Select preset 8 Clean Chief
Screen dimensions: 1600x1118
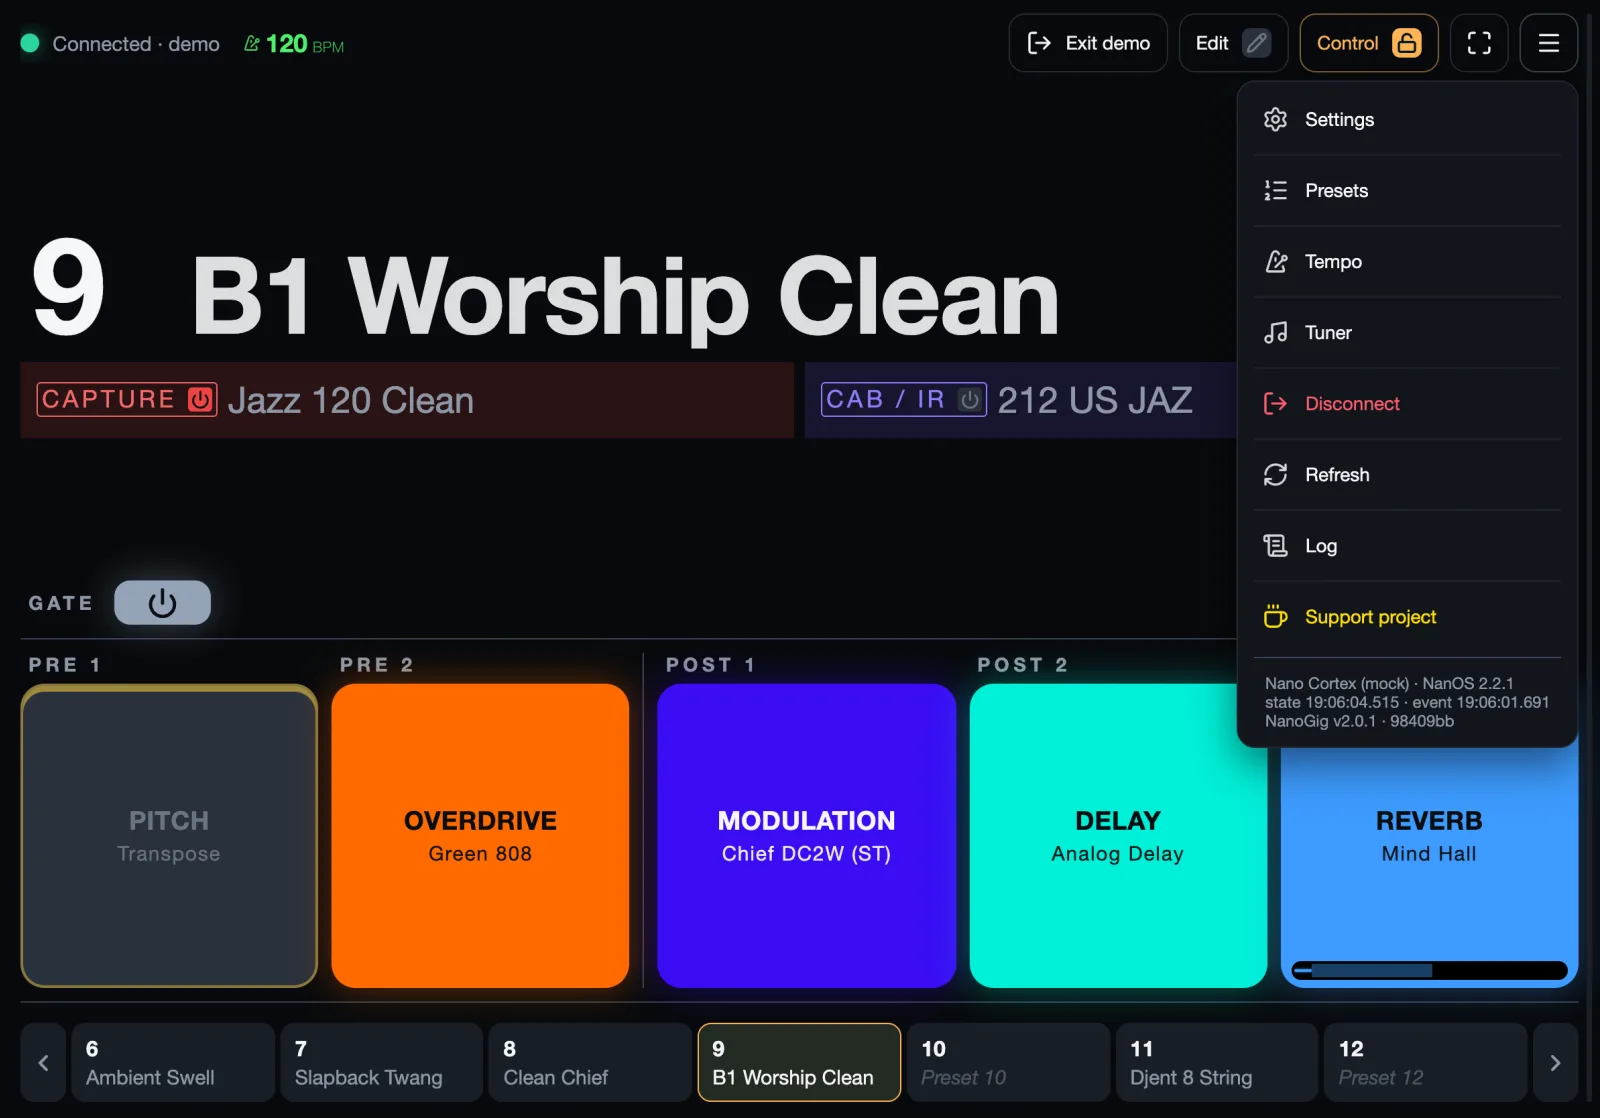pyautogui.click(x=590, y=1062)
